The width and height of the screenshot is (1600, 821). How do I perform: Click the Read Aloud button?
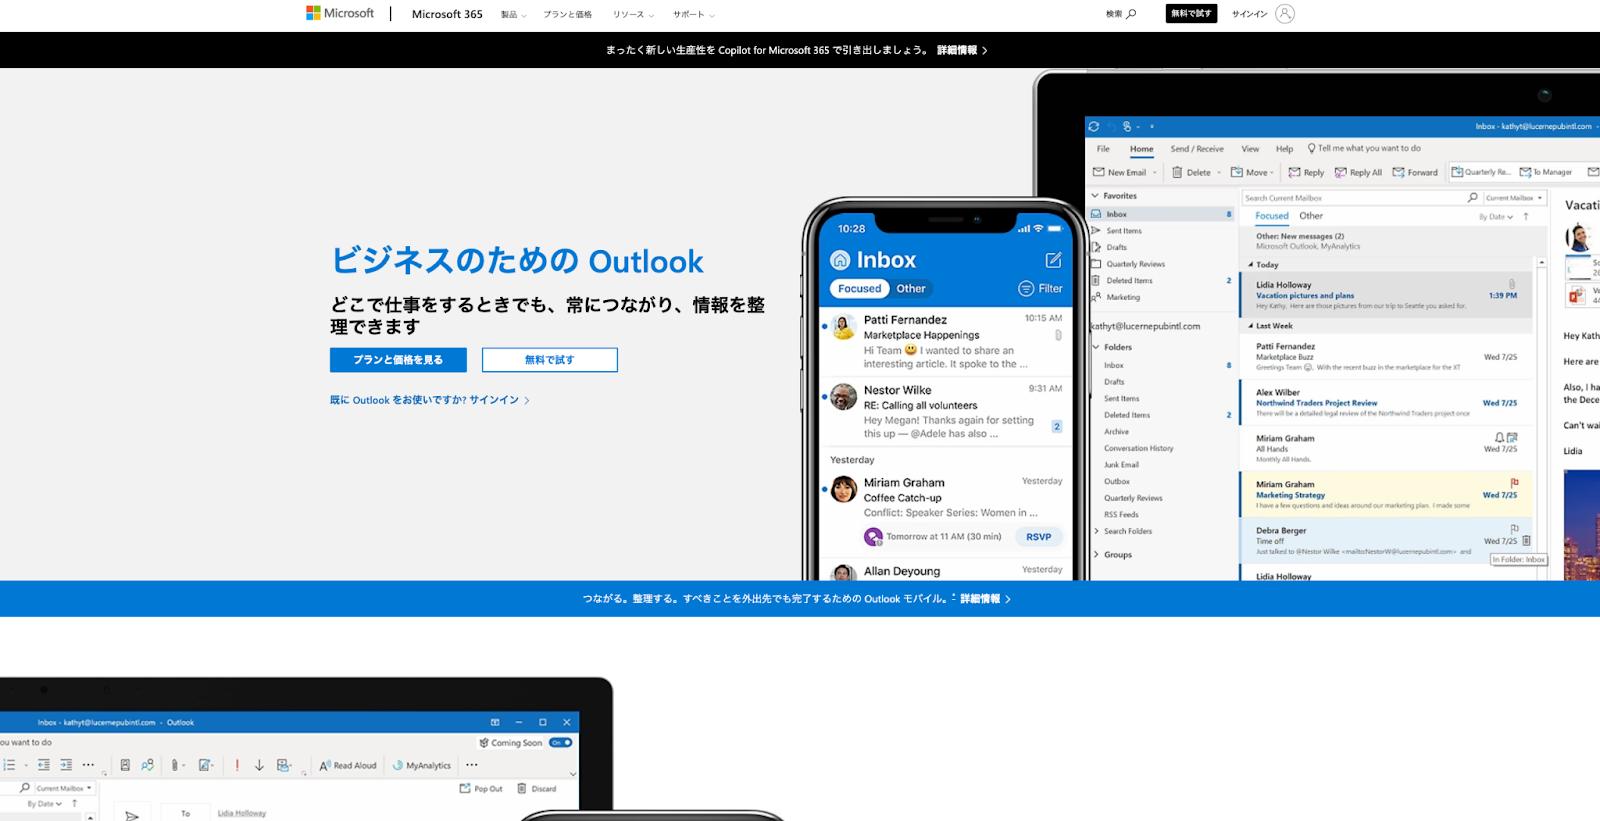[348, 766]
